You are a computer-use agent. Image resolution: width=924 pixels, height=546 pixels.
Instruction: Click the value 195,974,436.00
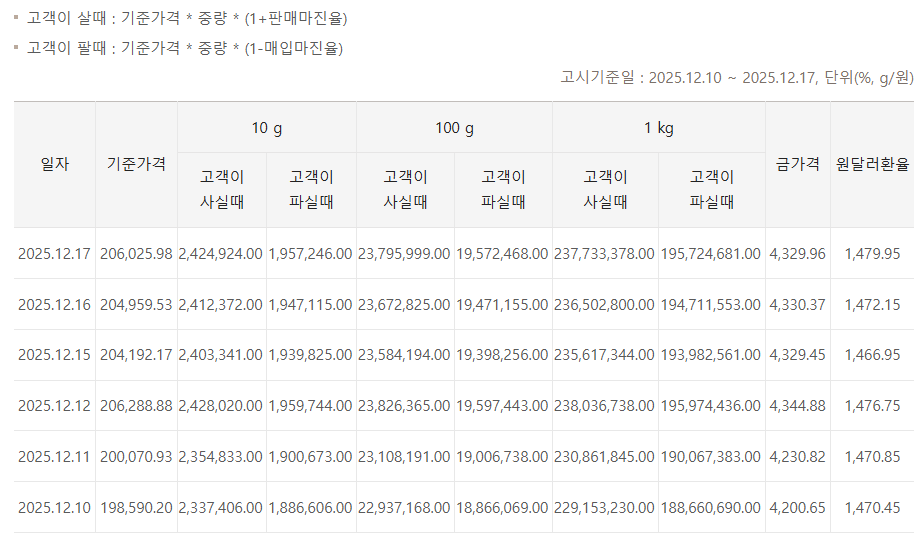(x=711, y=406)
